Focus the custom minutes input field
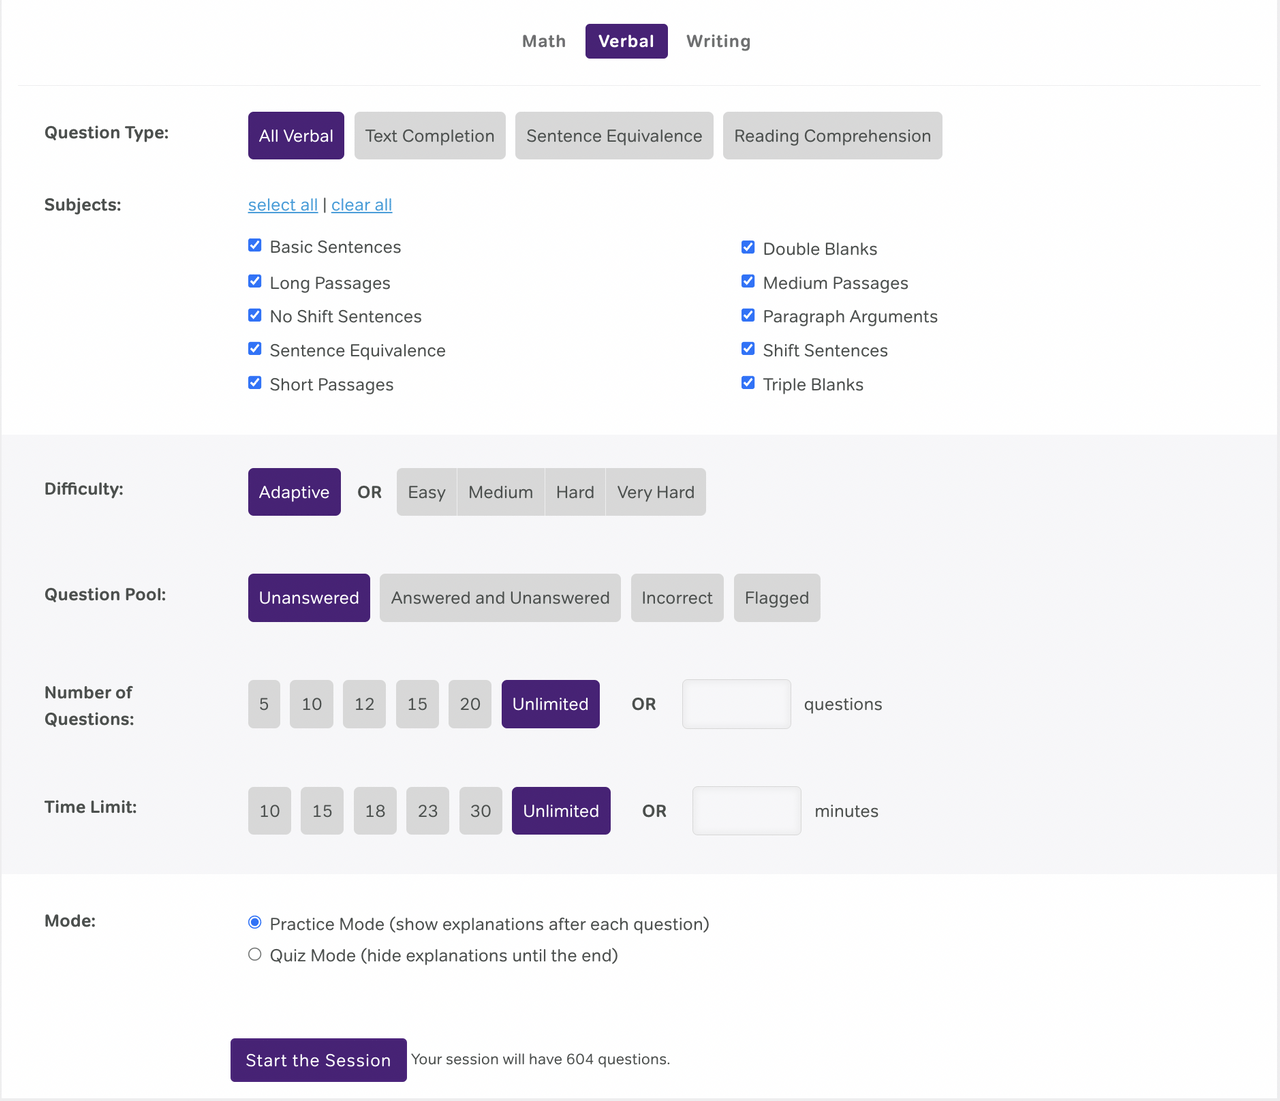1280x1101 pixels. (746, 811)
